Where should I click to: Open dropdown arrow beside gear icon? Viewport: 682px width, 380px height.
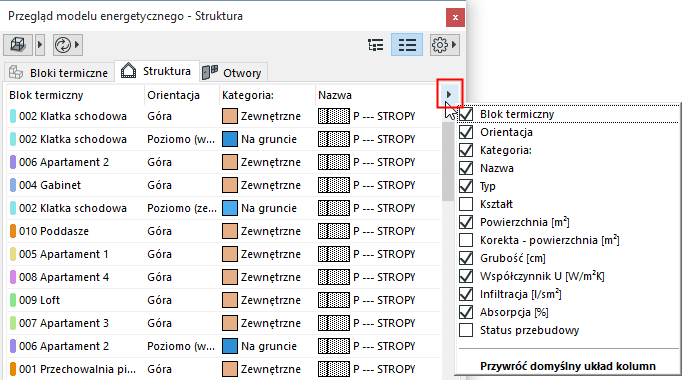pos(454,45)
